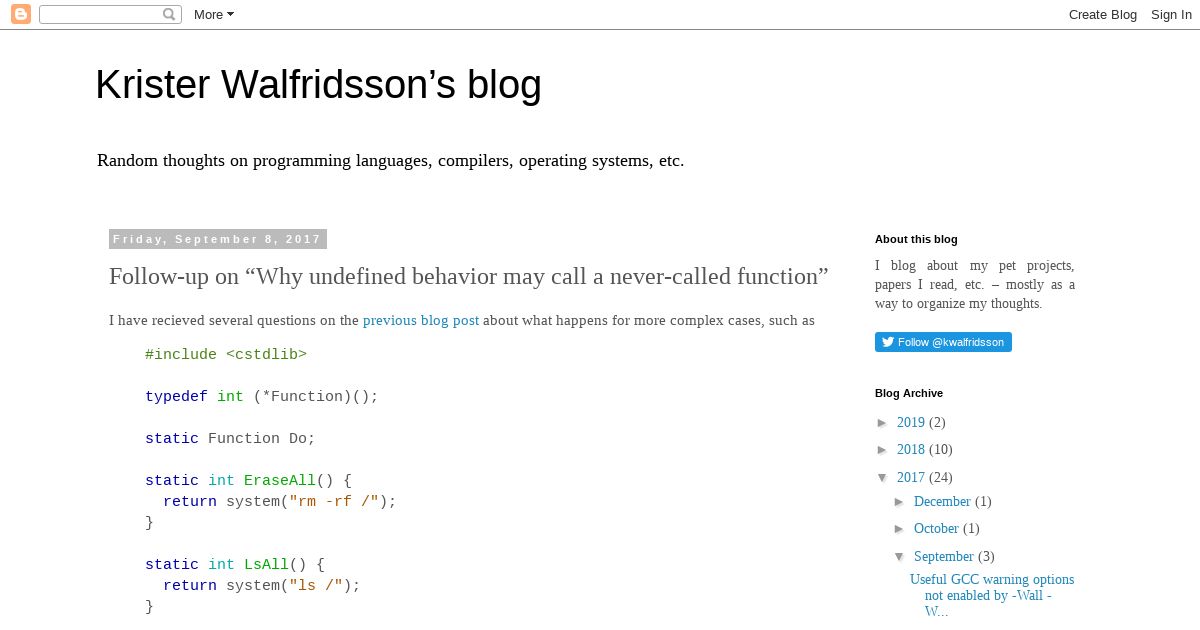Collapse the September archive month
The width and height of the screenshot is (1200, 630).
(x=900, y=557)
